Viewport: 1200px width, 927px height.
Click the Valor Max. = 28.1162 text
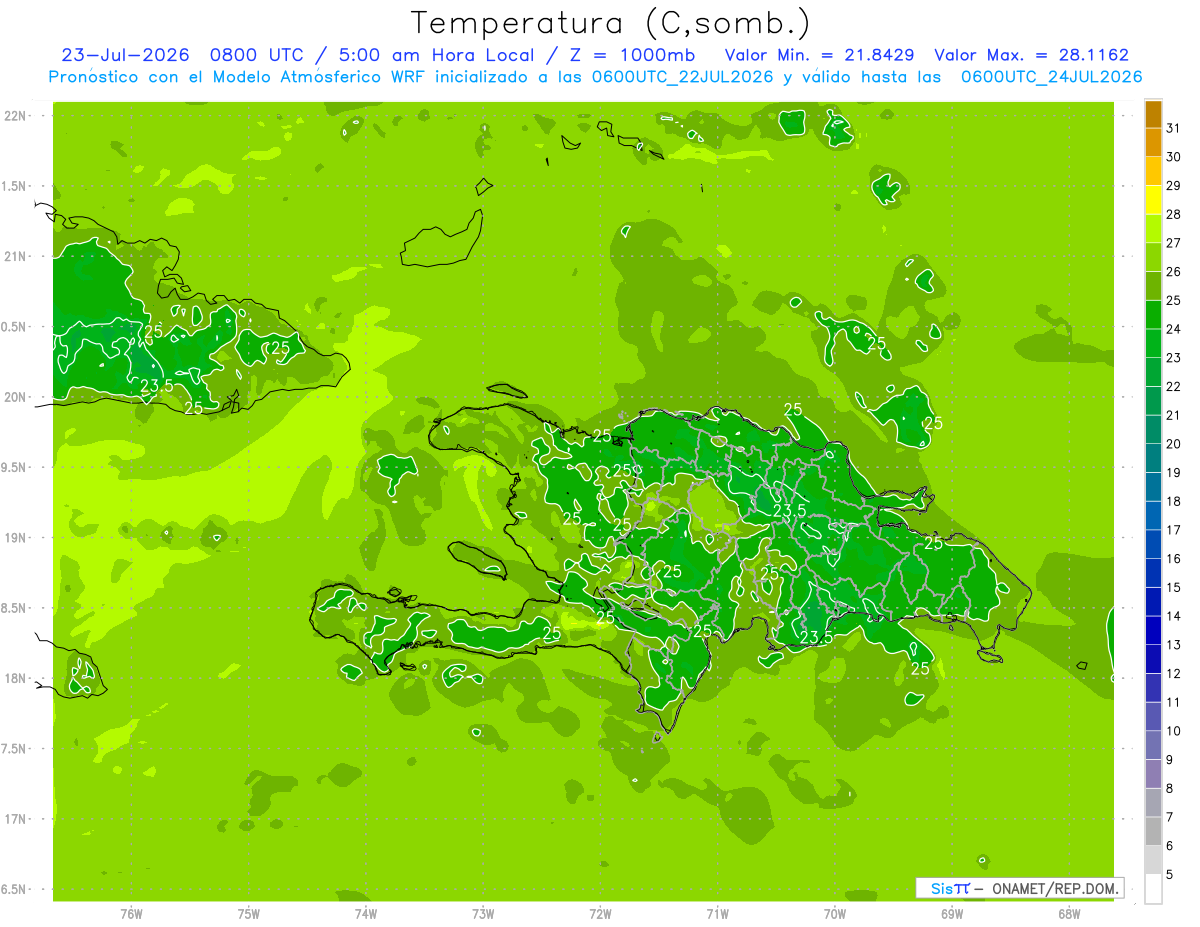click(1031, 55)
